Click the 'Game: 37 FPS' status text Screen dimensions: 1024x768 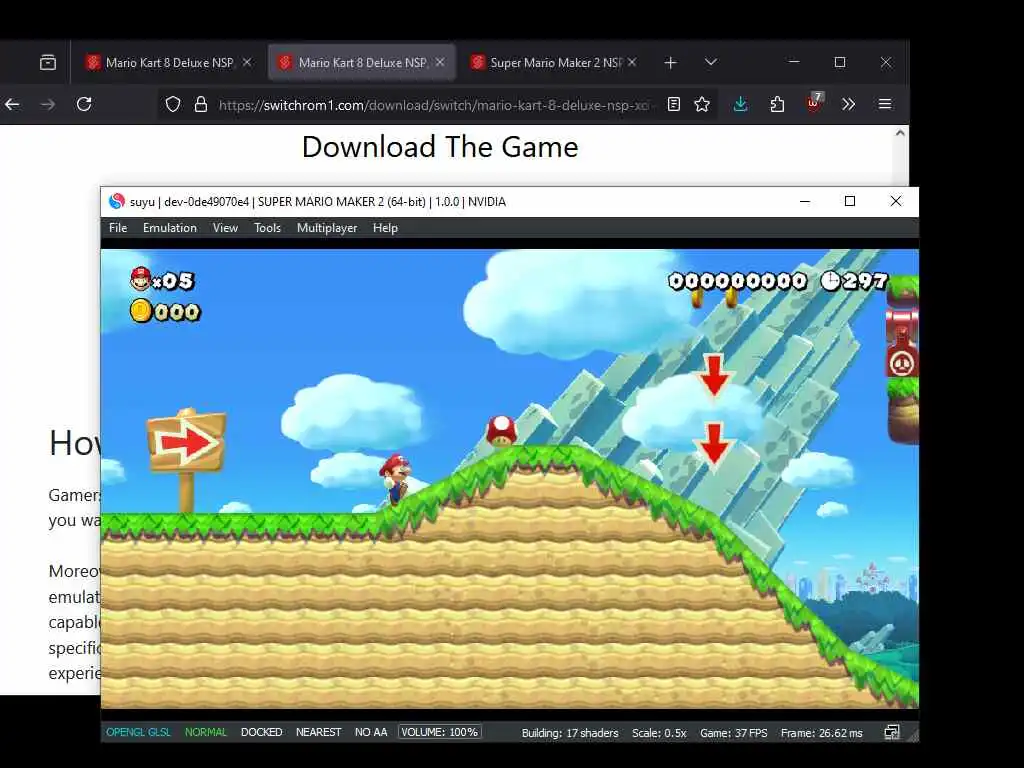point(733,733)
